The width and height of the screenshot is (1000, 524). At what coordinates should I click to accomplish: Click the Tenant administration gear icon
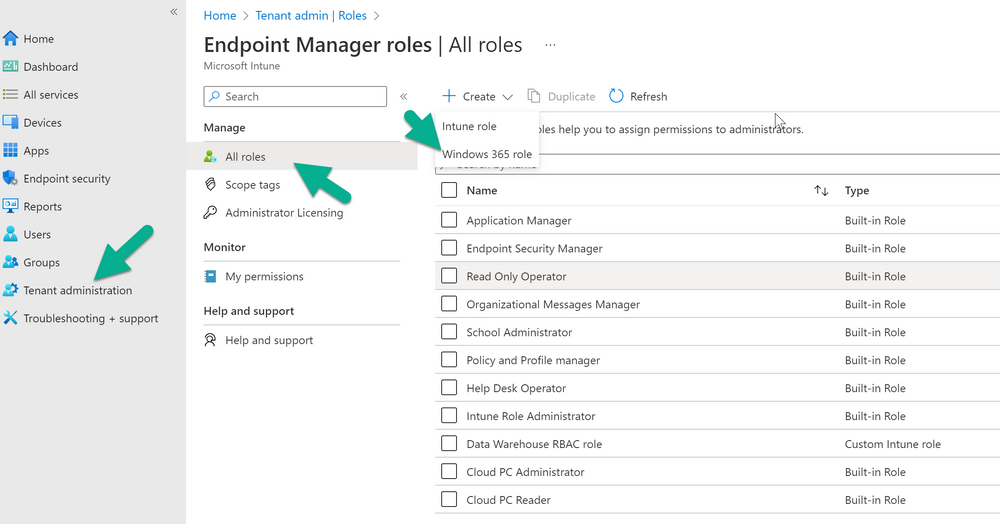click(10, 290)
